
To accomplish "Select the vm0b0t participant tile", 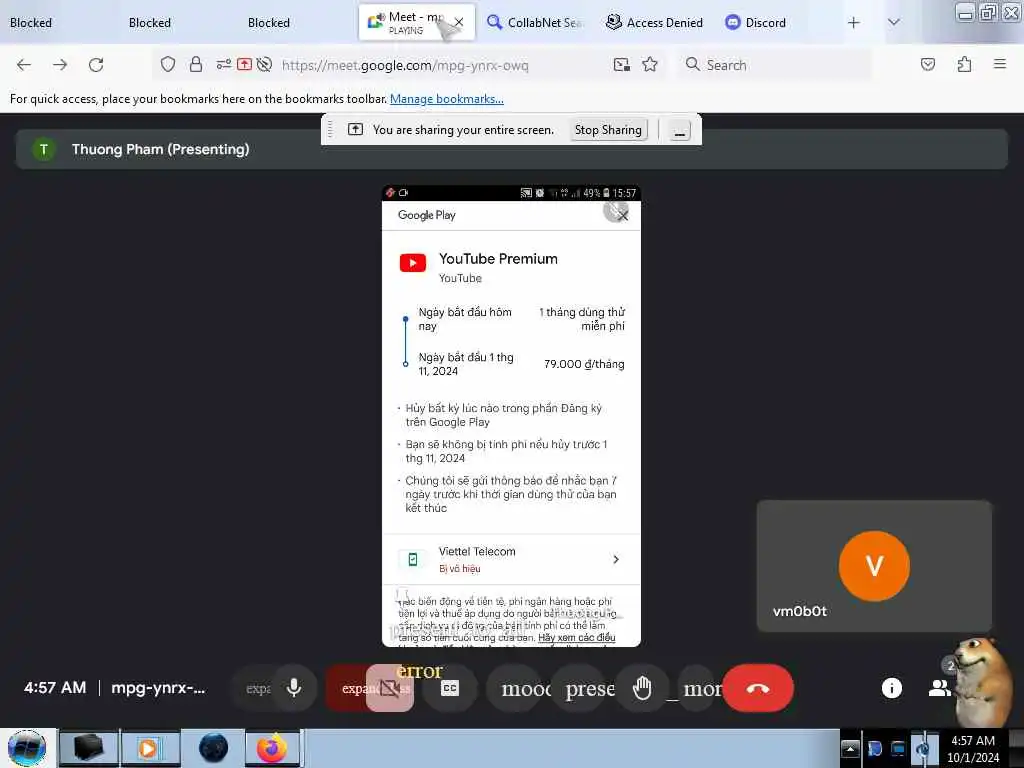I will tap(874, 566).
